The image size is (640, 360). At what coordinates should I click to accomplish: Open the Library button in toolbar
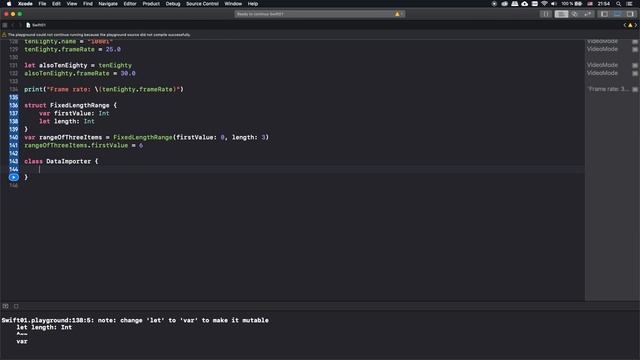[x=545, y=14]
